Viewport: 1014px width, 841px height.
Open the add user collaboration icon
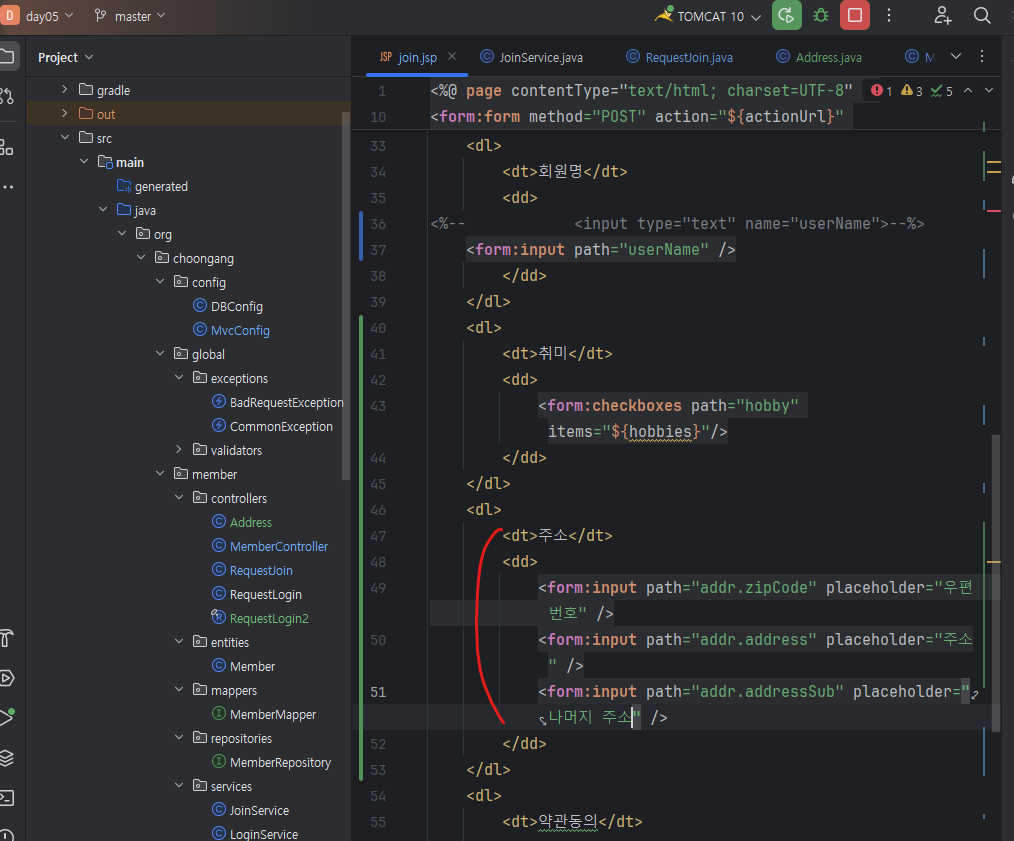(942, 16)
